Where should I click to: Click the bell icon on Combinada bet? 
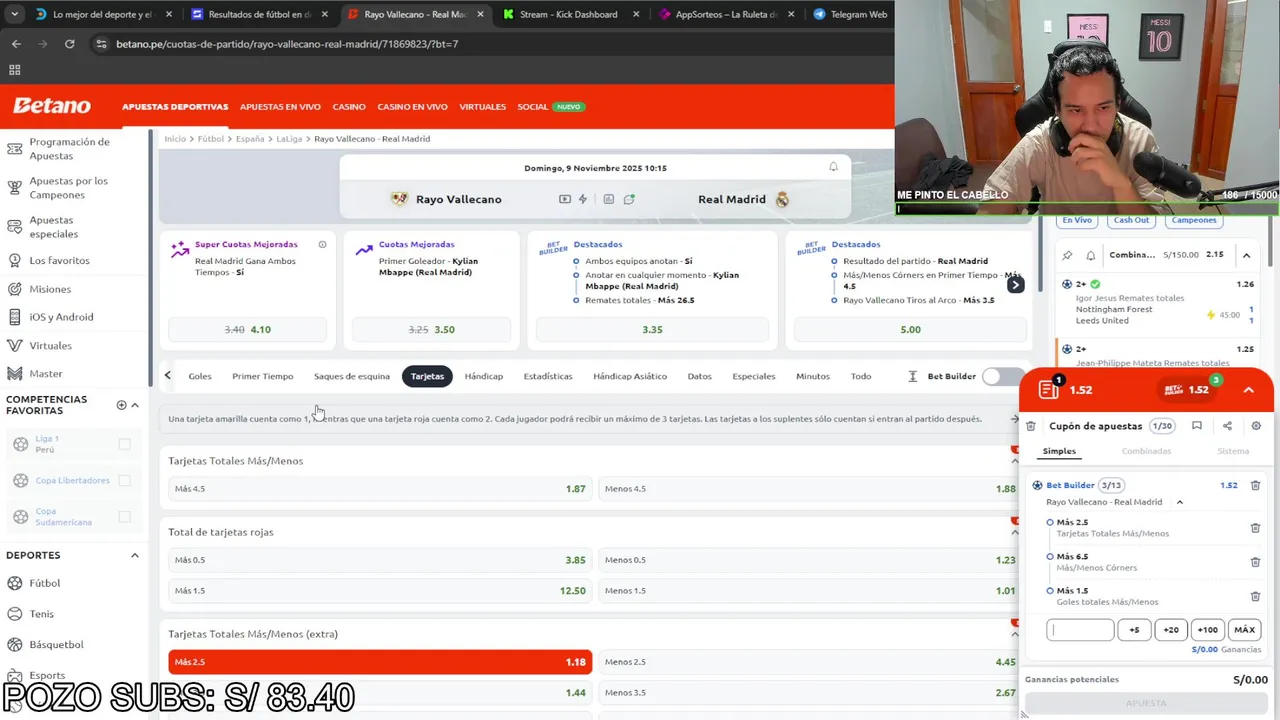(x=1090, y=255)
